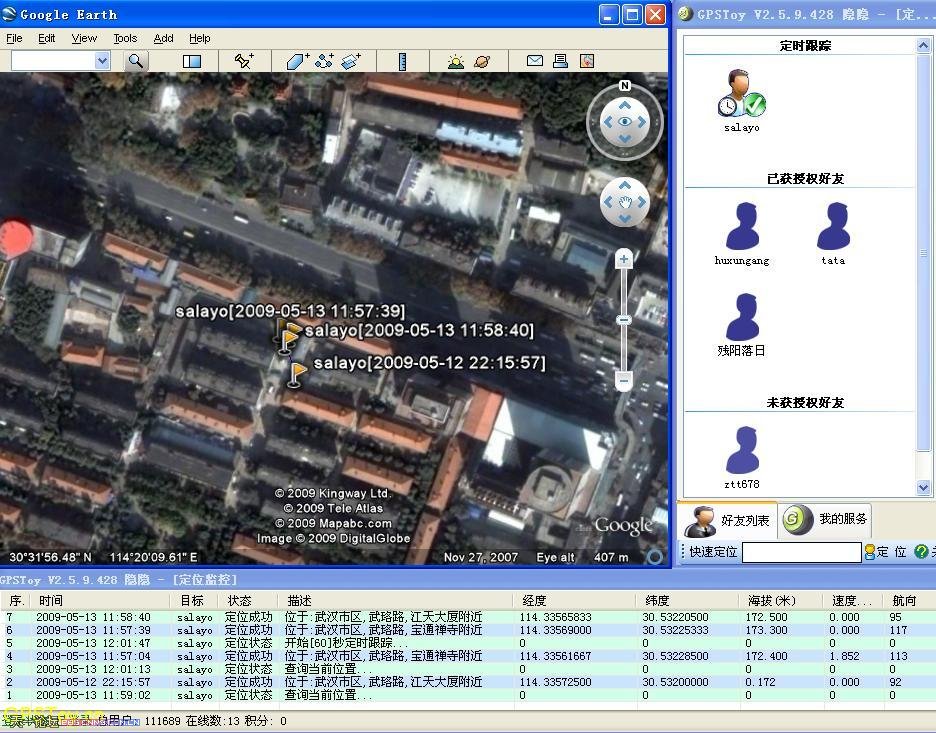
Task: Click the map label salayo[2009-05-13 11:58:40]
Action: [x=419, y=330]
